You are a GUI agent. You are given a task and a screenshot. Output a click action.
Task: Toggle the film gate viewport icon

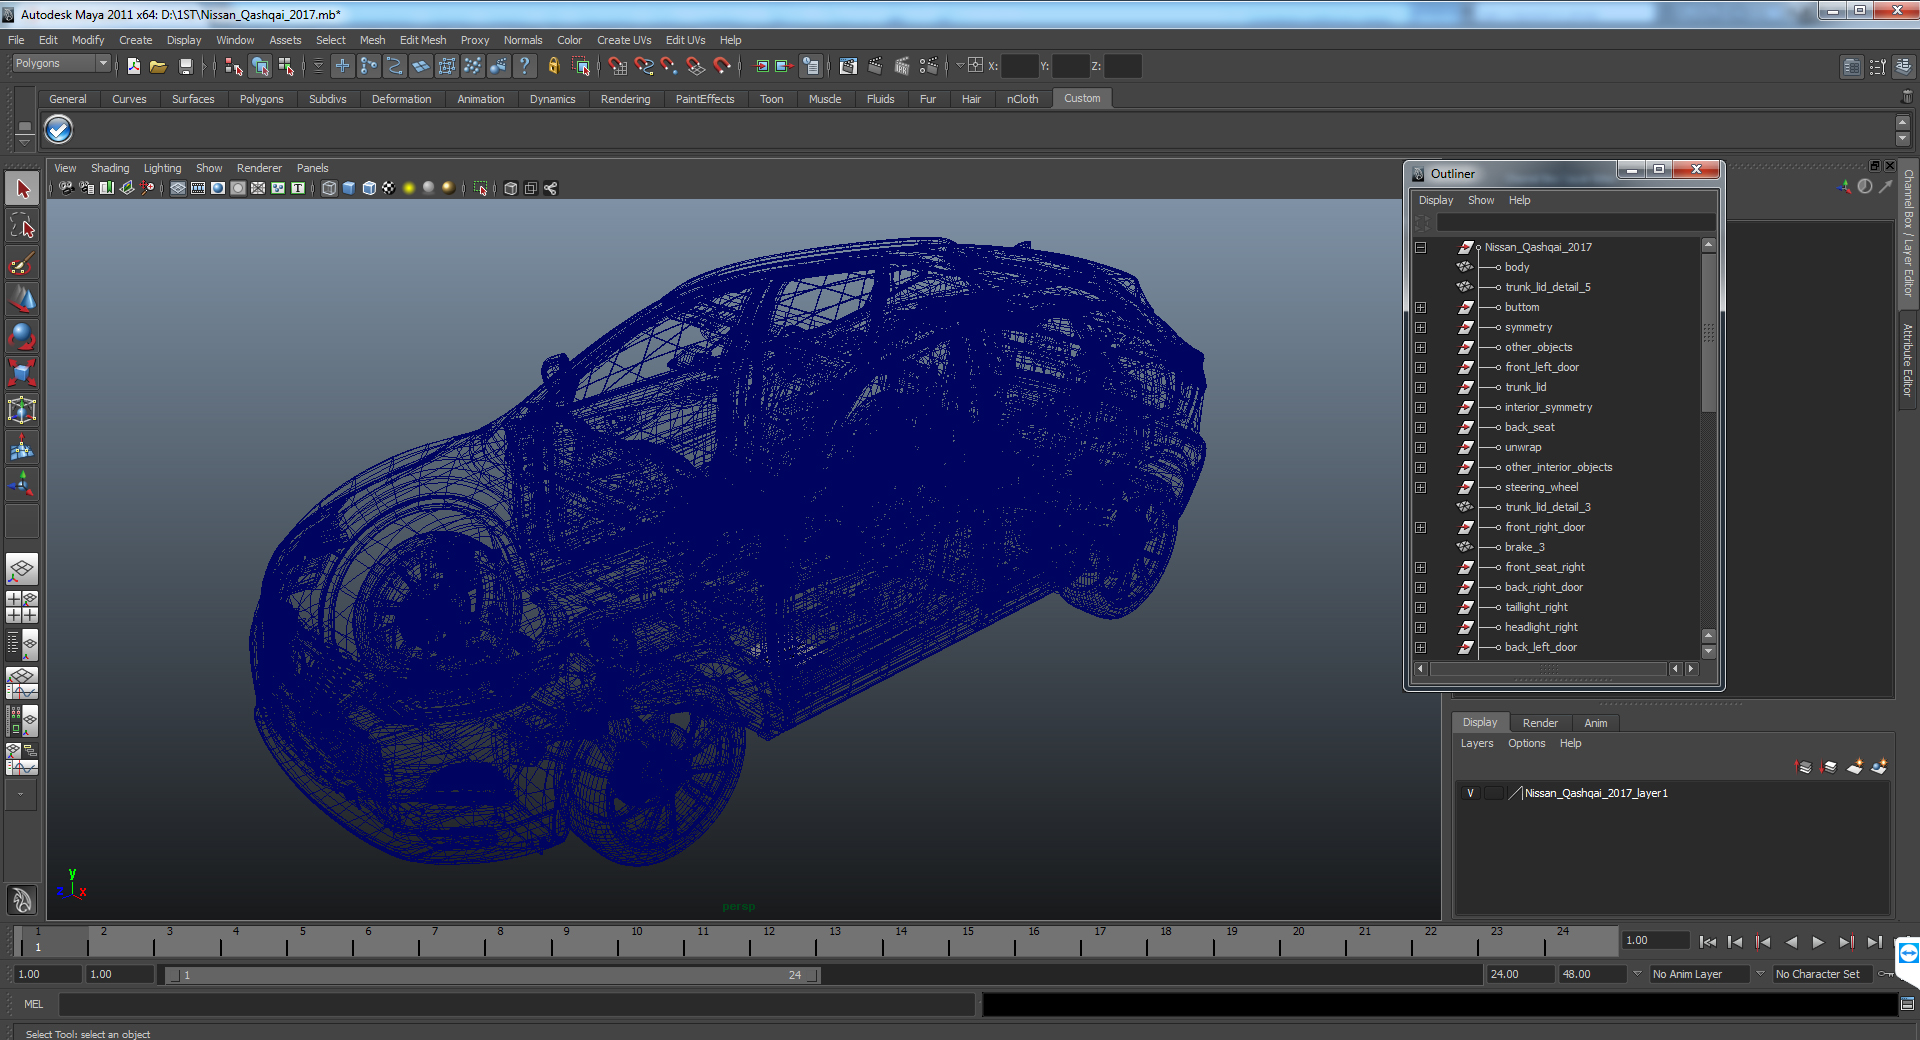(198, 188)
